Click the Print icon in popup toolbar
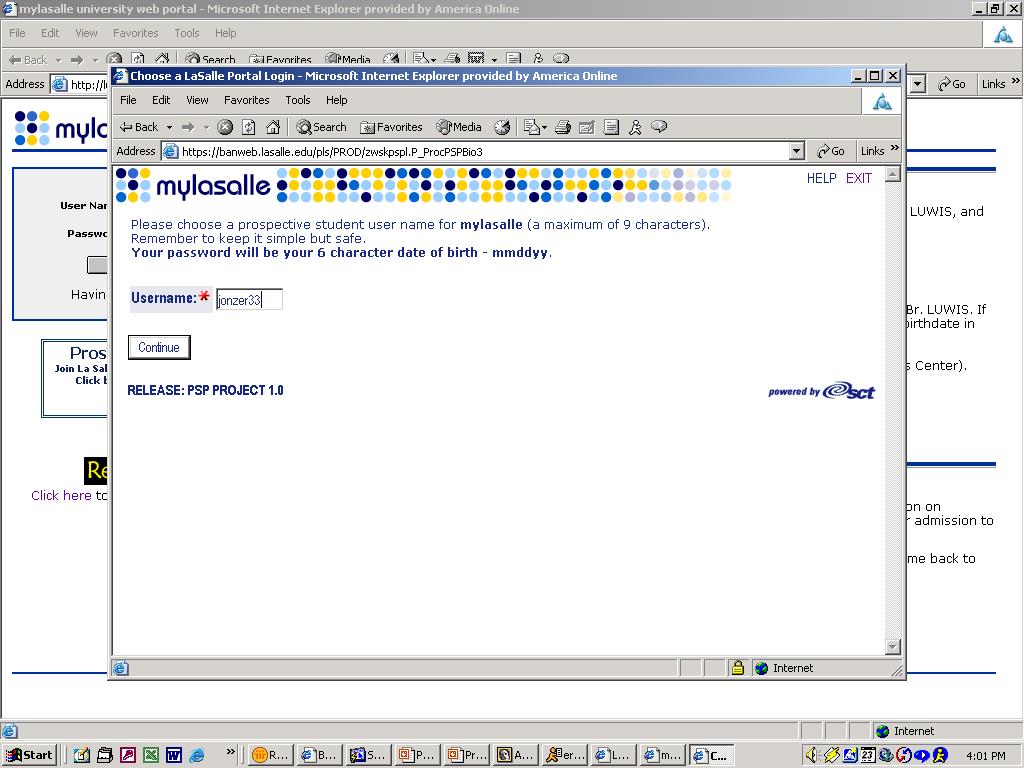This screenshot has width=1024, height=768. [x=563, y=127]
